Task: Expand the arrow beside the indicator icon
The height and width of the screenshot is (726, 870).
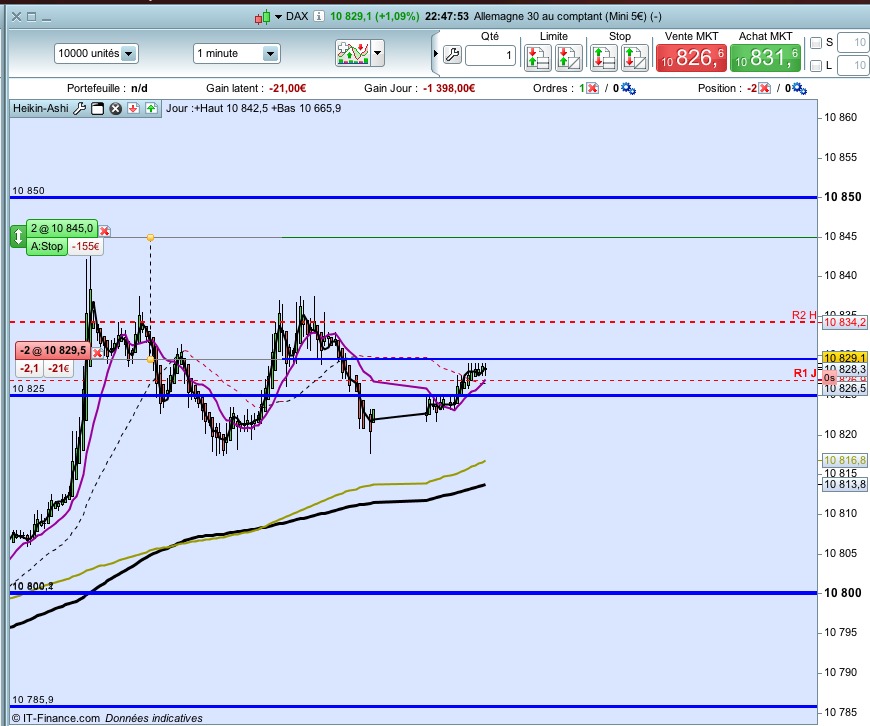Action: click(x=377, y=54)
